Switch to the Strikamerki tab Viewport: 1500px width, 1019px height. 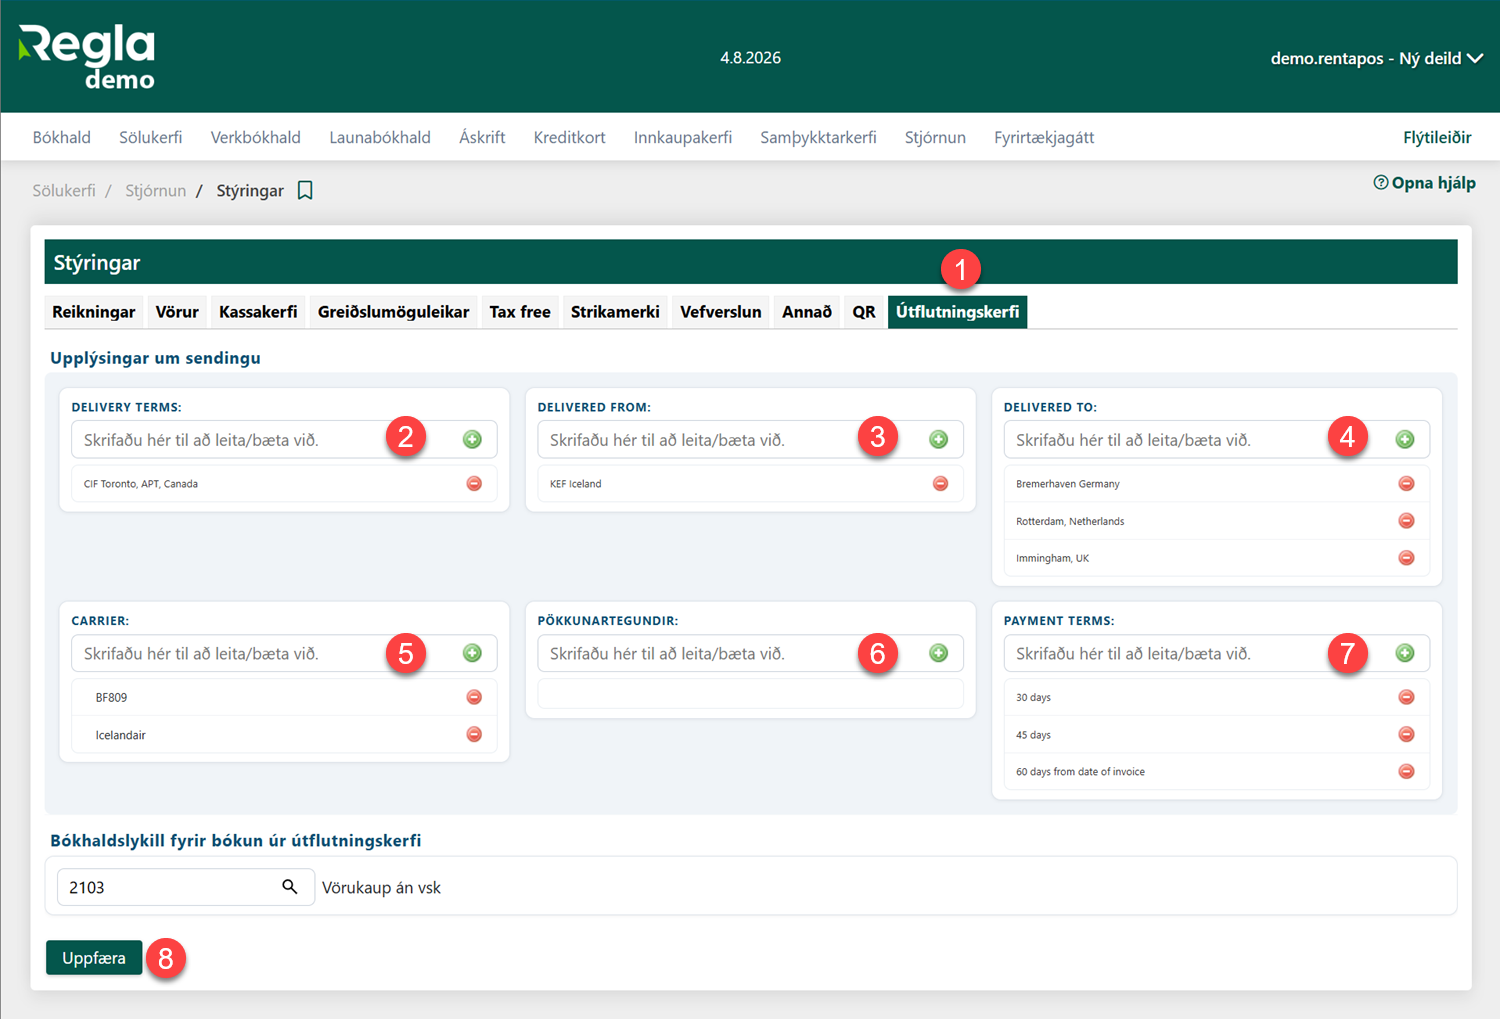[x=615, y=312]
